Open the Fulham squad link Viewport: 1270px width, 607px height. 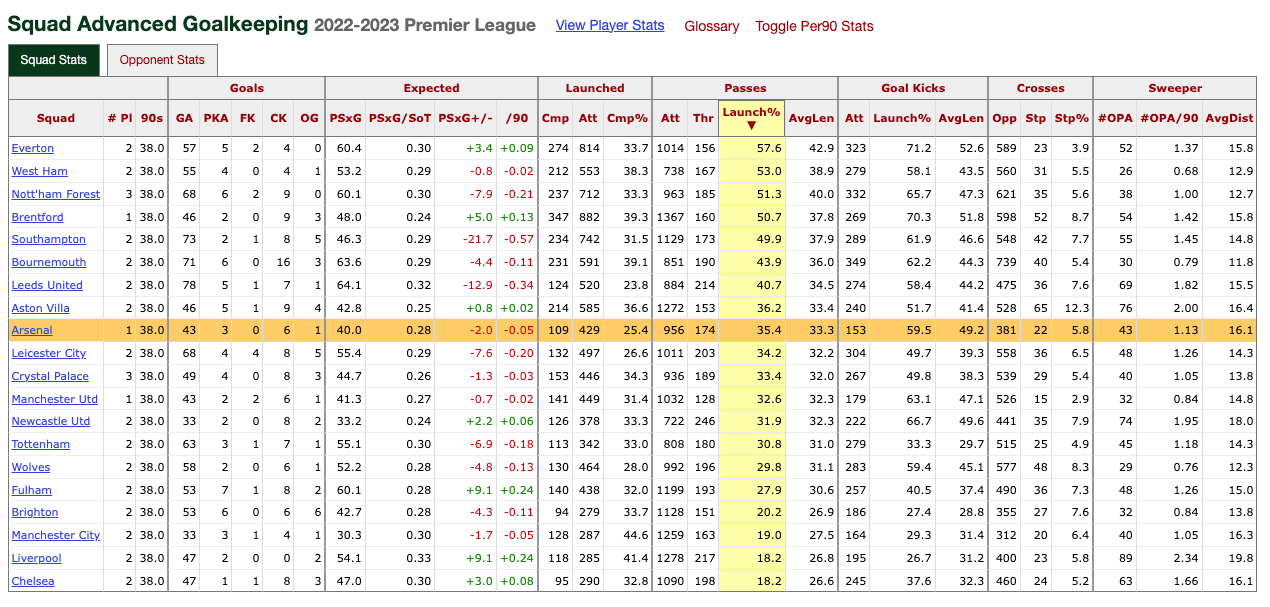point(31,490)
